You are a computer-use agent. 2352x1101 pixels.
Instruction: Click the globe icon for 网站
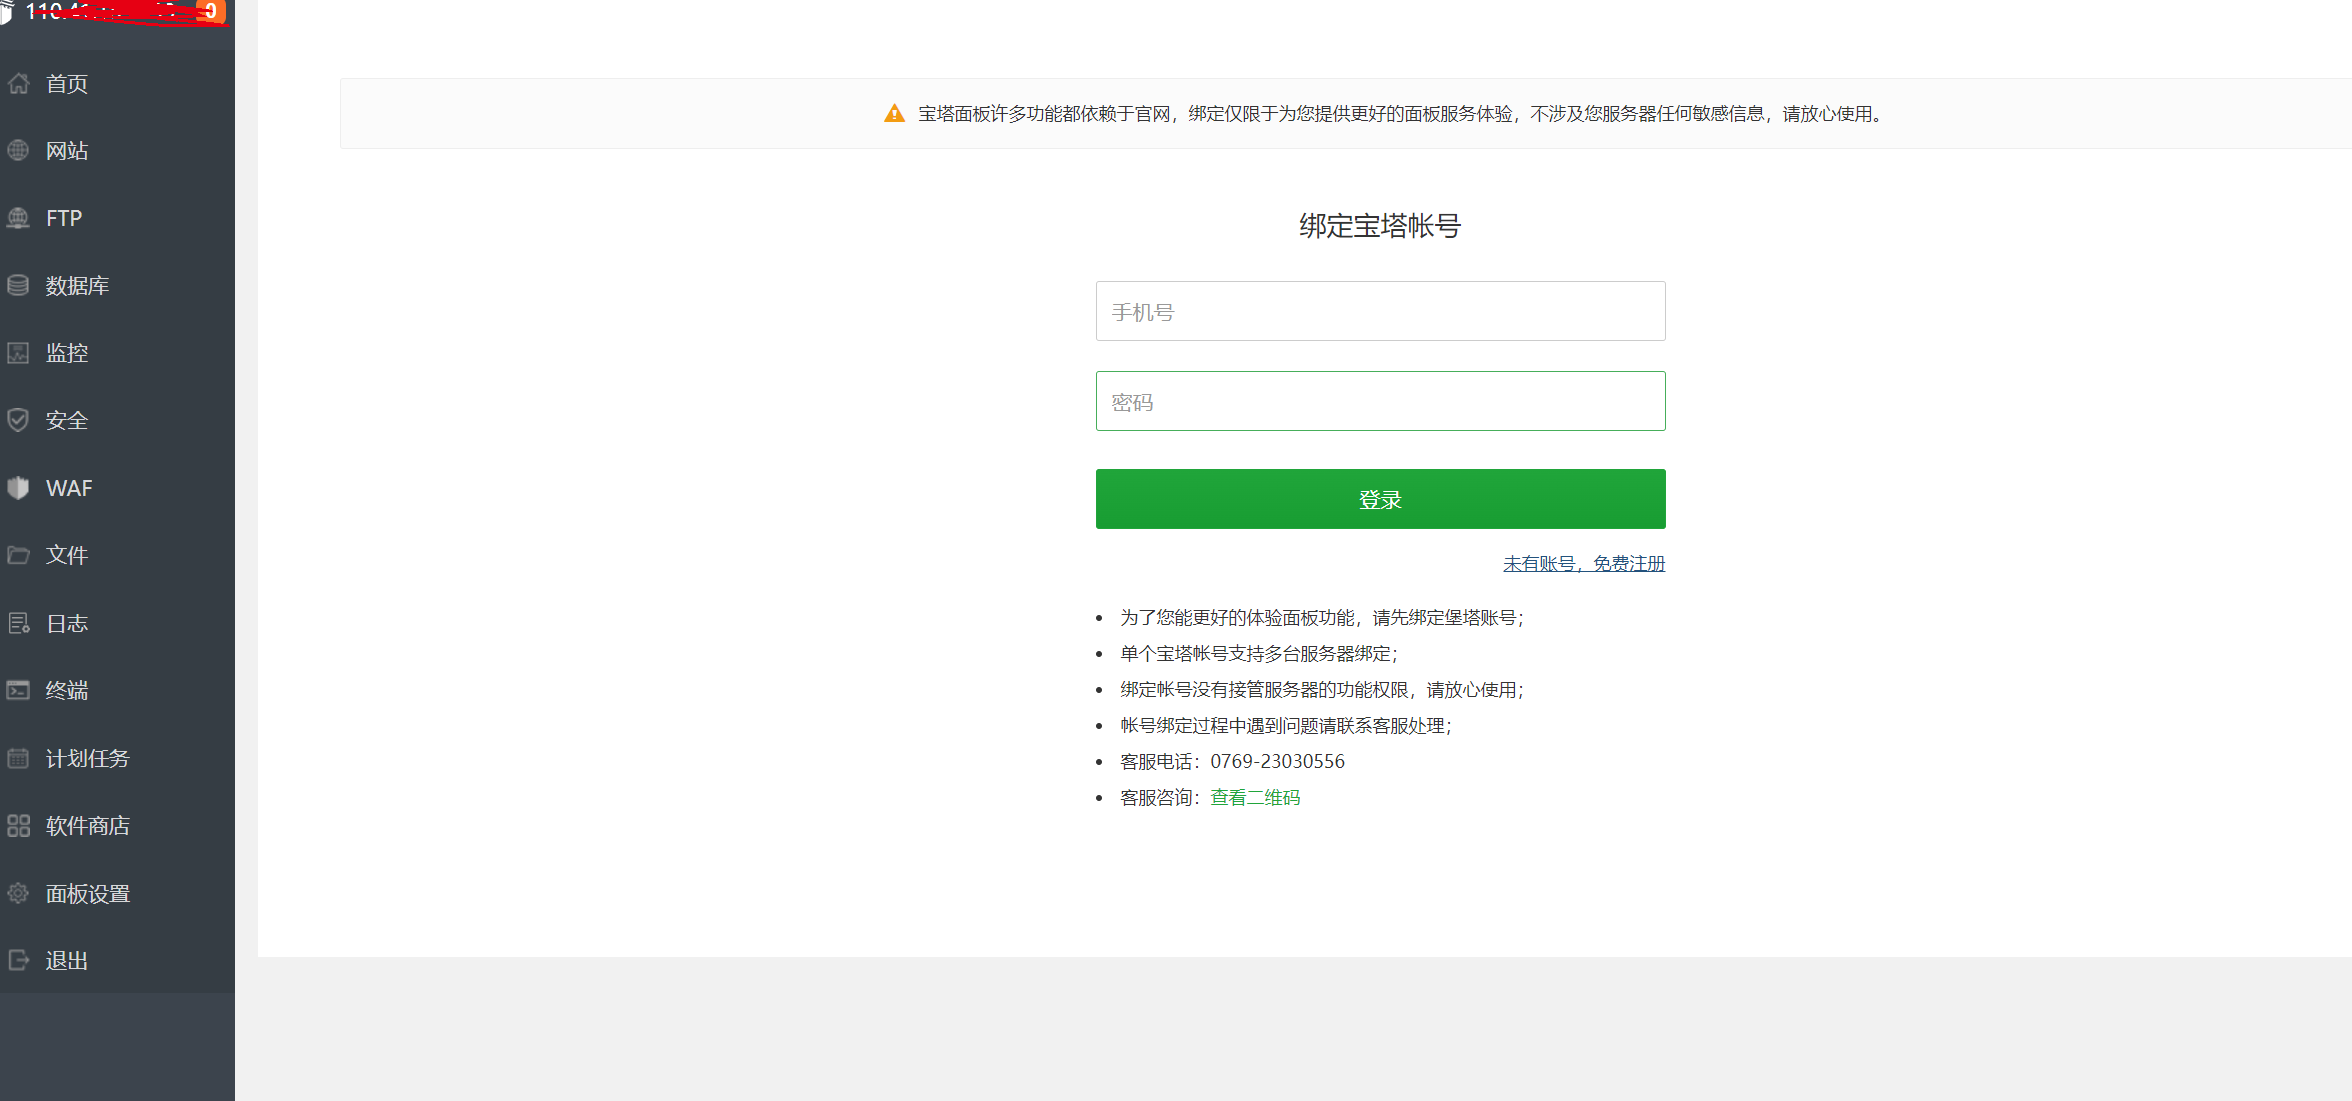tap(18, 150)
